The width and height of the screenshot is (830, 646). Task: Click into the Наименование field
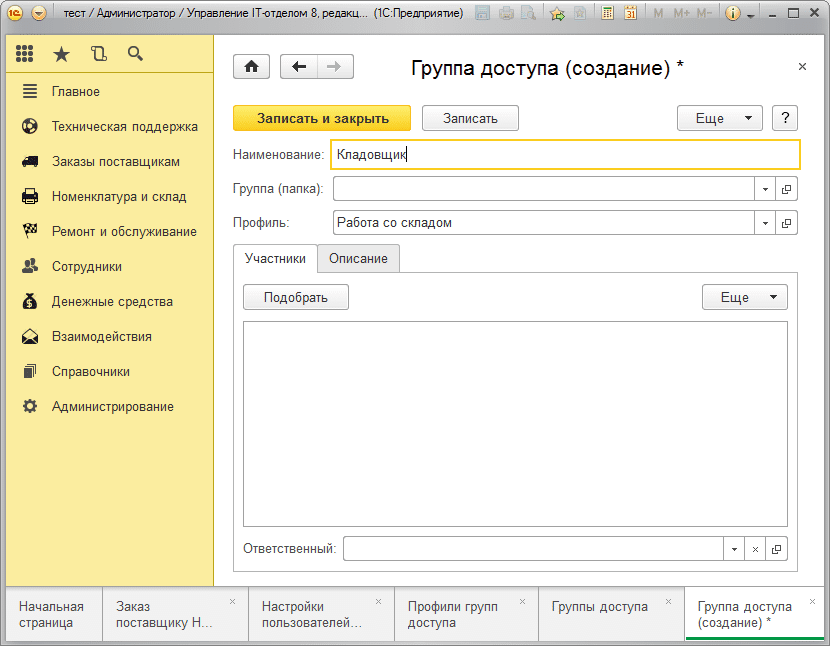click(565, 155)
